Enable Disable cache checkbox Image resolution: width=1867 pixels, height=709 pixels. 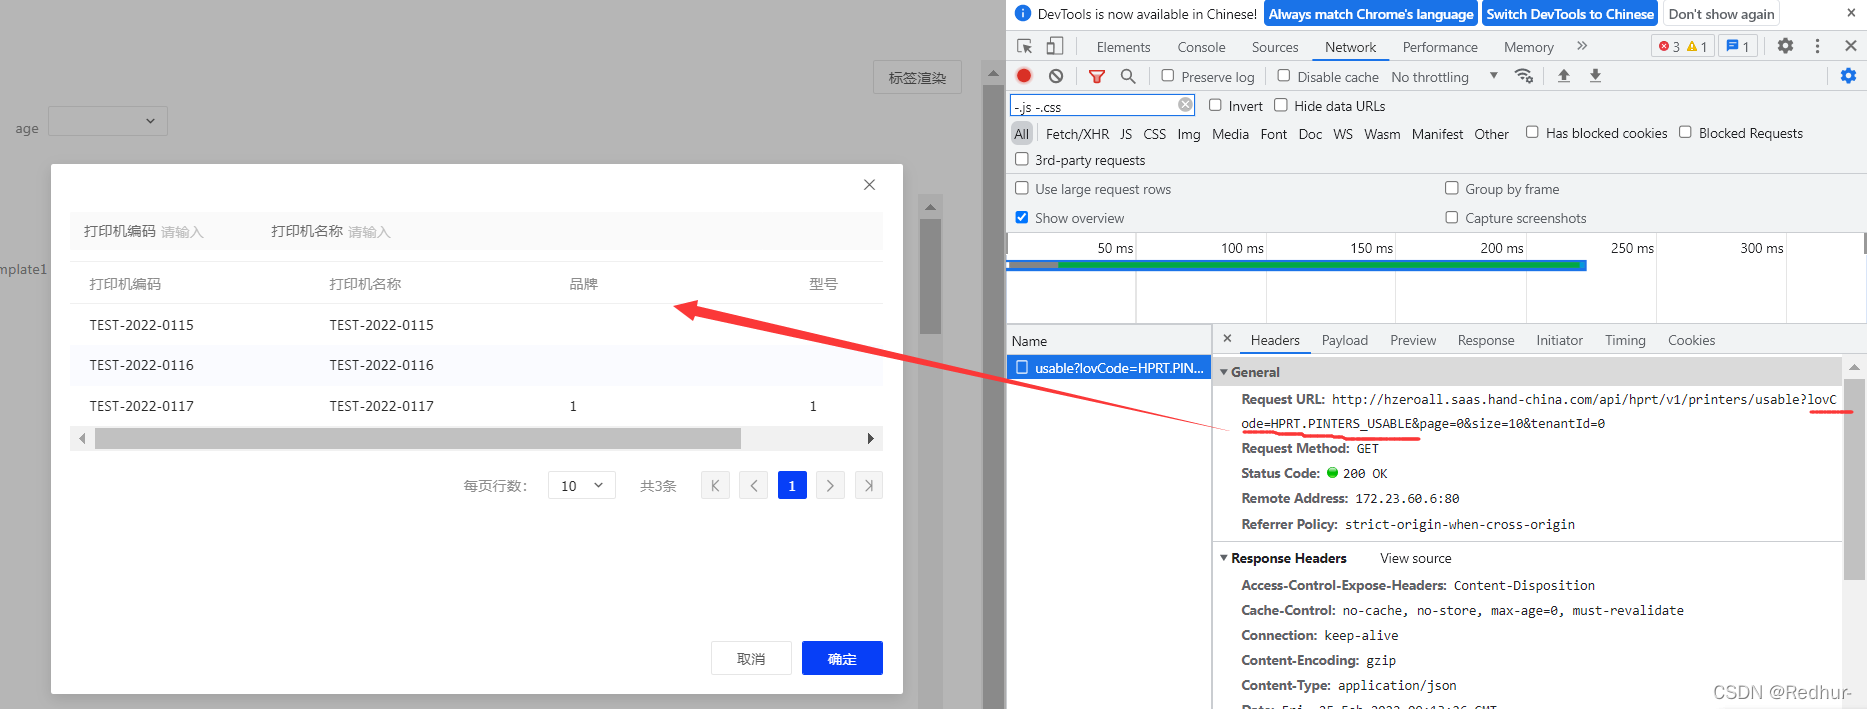click(1283, 76)
